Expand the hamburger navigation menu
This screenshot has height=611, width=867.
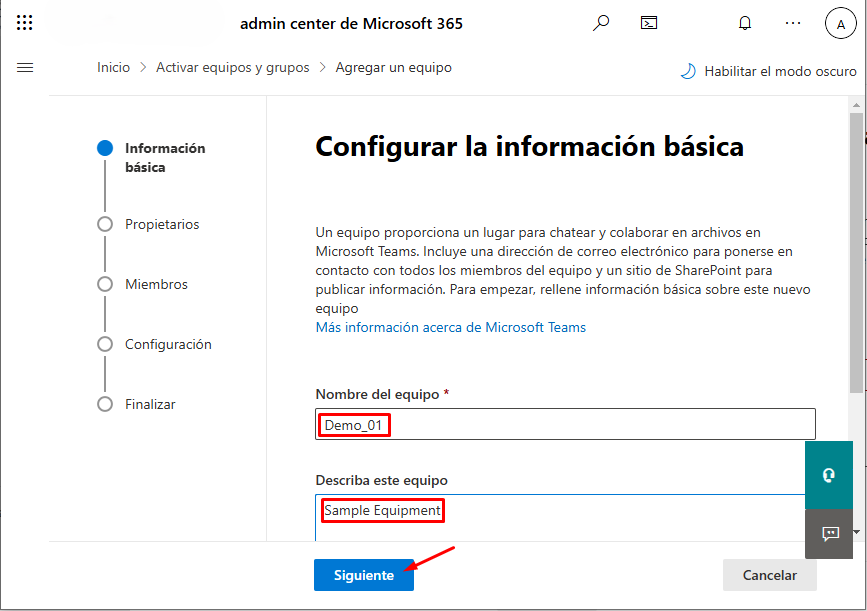click(25, 67)
